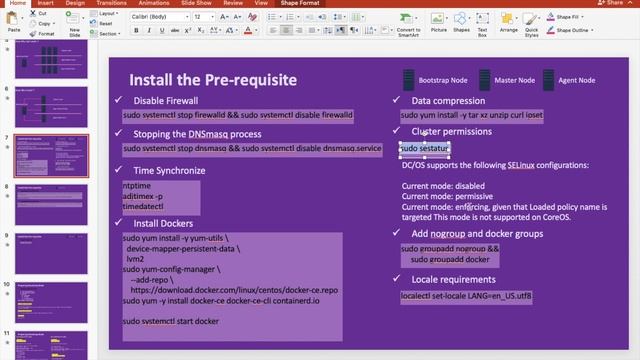This screenshot has height=360, width=640.
Task: Click the Reset slide icon
Action: tap(93, 23)
